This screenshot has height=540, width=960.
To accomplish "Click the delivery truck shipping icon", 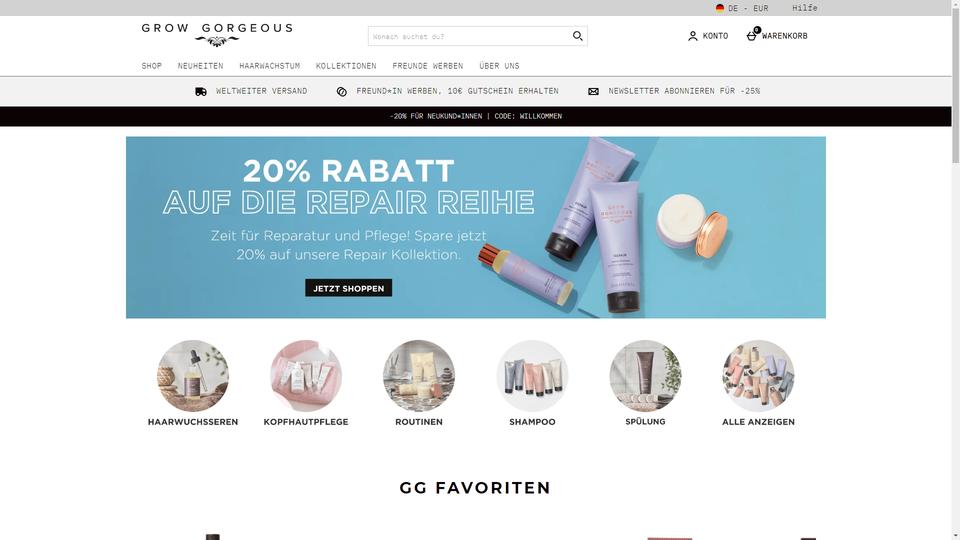I will (201, 91).
